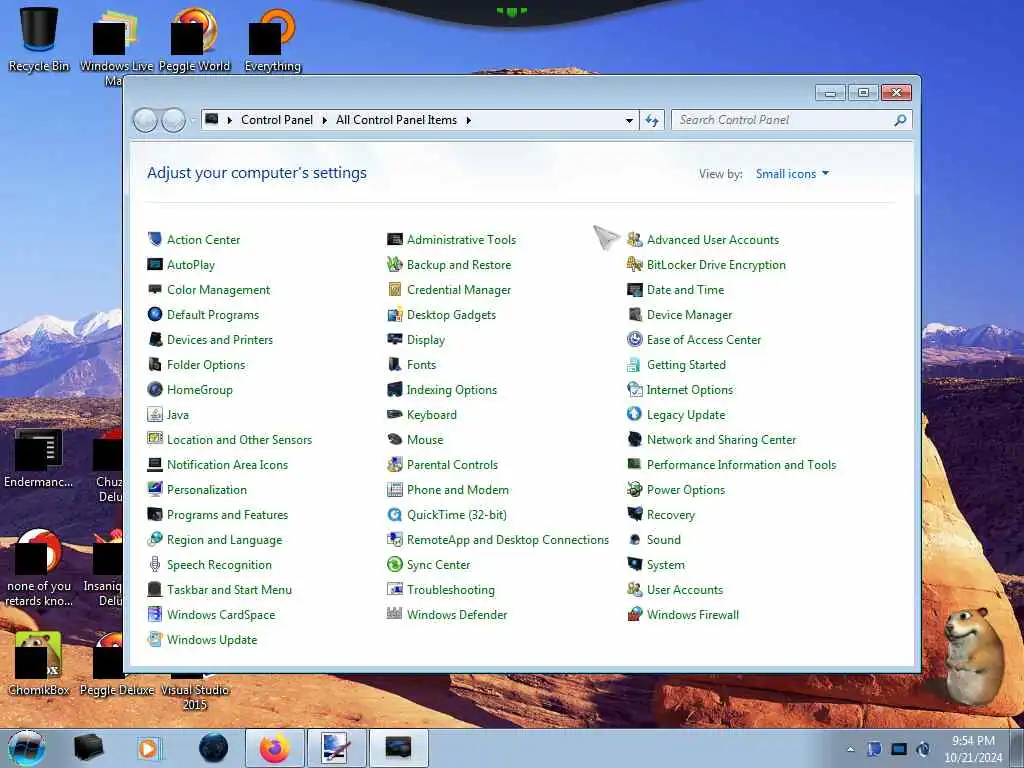The width and height of the screenshot is (1024, 768).
Task: Click the volume icon in system tray
Action: coord(923,749)
